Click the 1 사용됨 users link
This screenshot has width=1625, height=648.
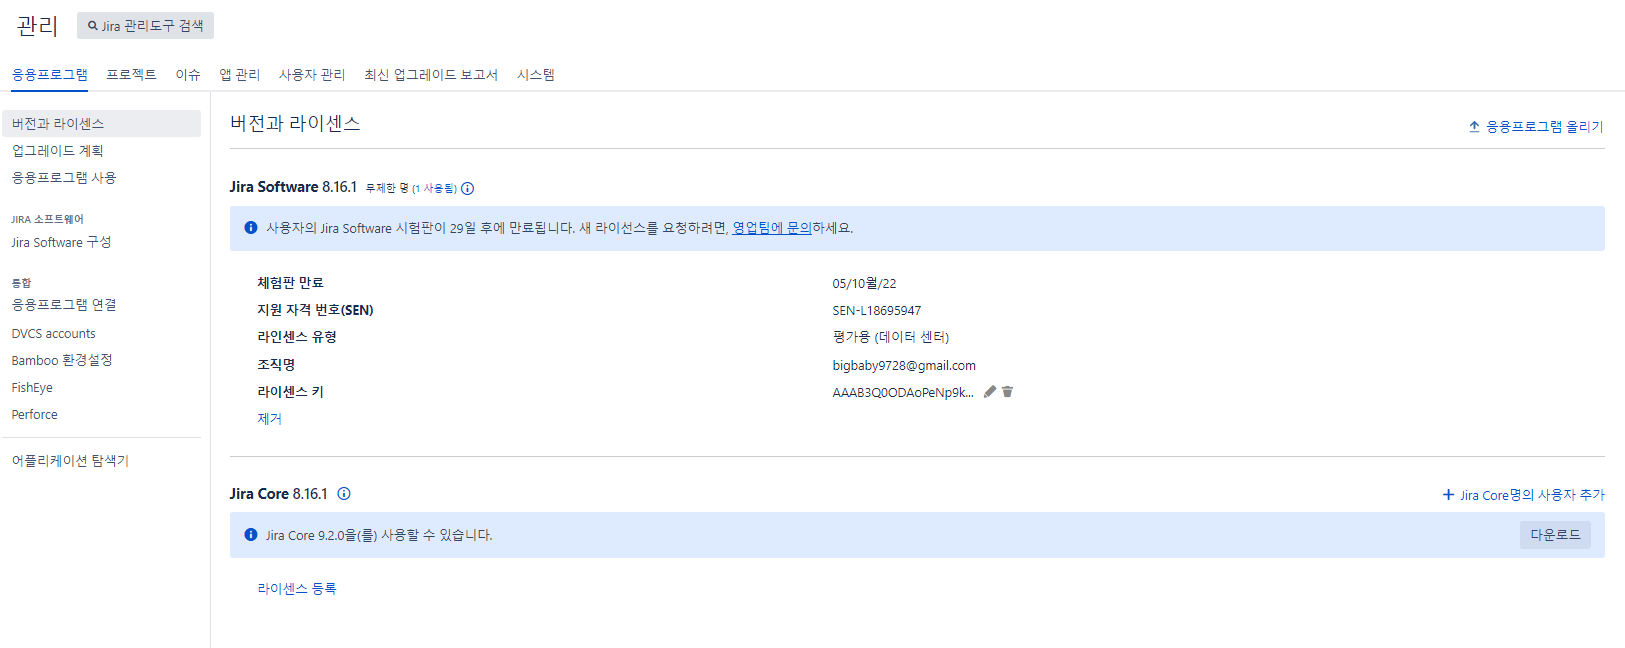(435, 188)
